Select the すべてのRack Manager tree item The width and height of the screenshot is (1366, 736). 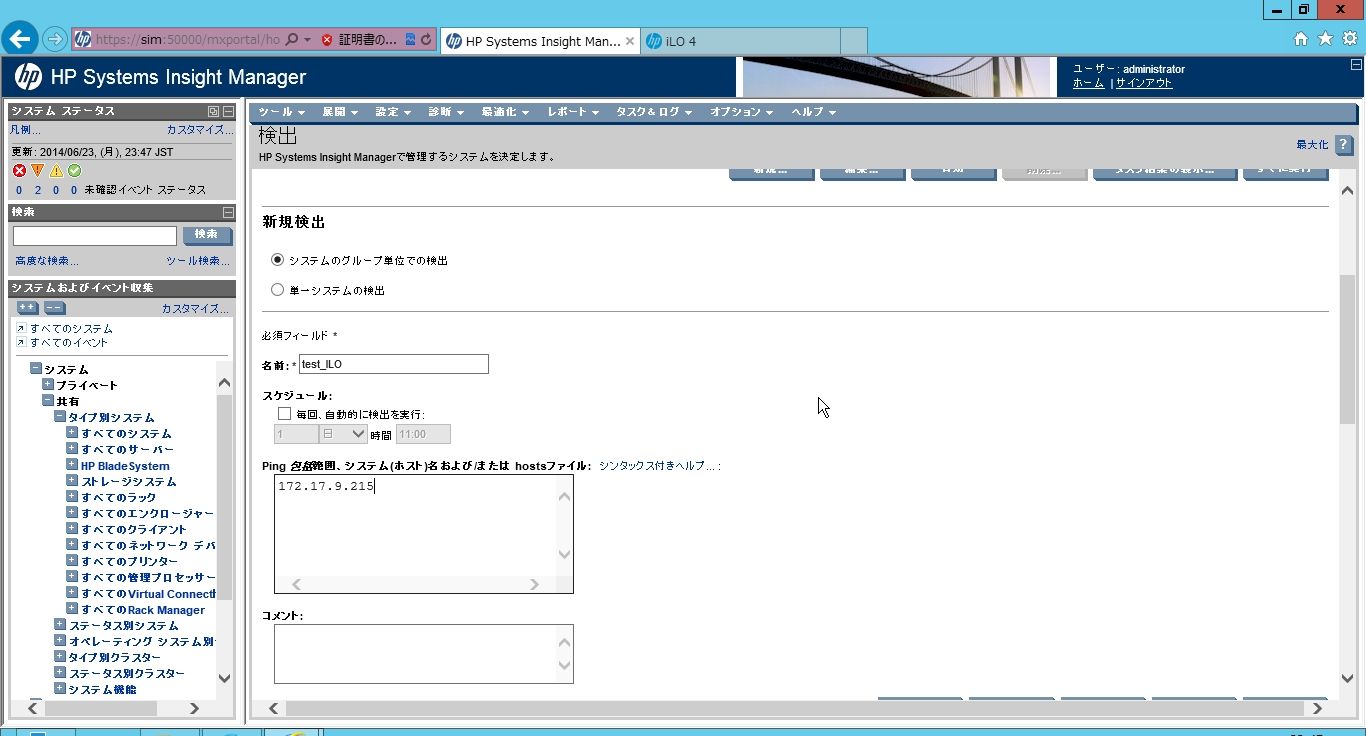pos(143,609)
